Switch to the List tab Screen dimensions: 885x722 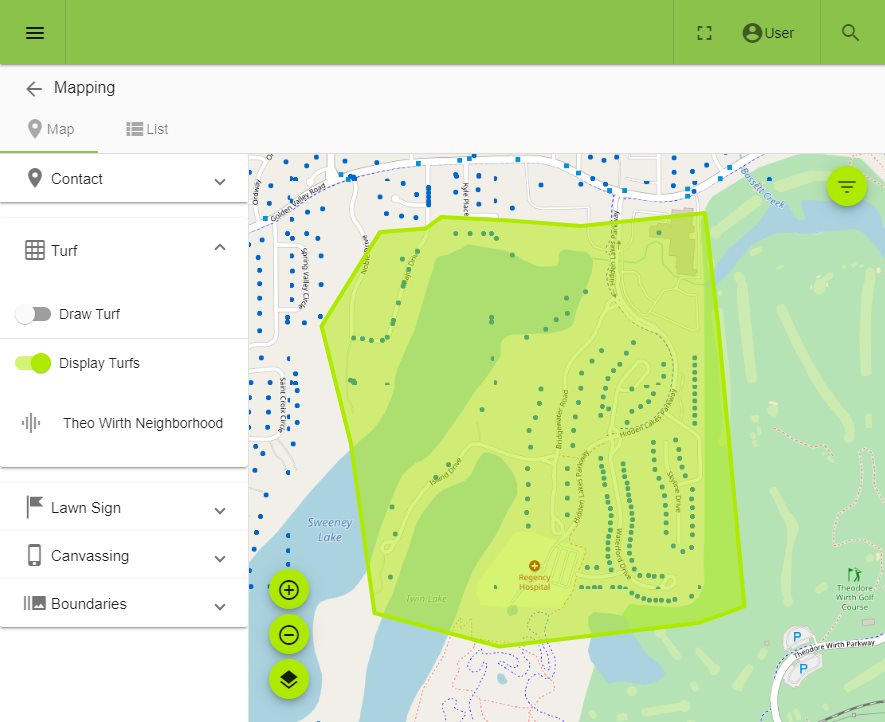(x=147, y=129)
